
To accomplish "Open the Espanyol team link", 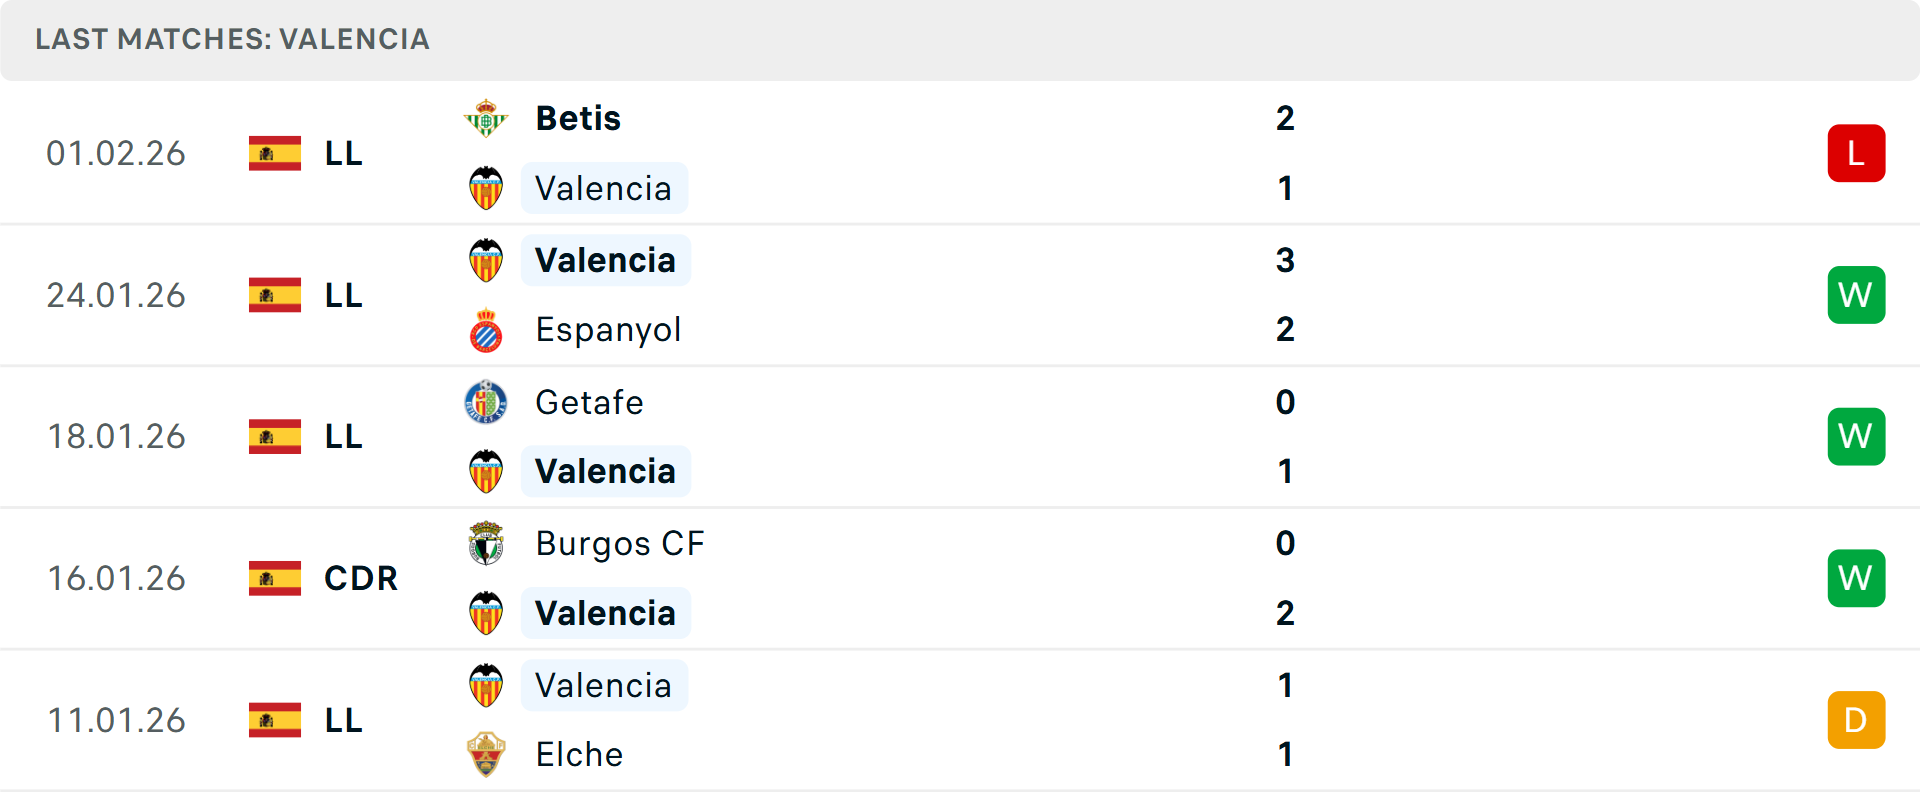I will point(608,330).
